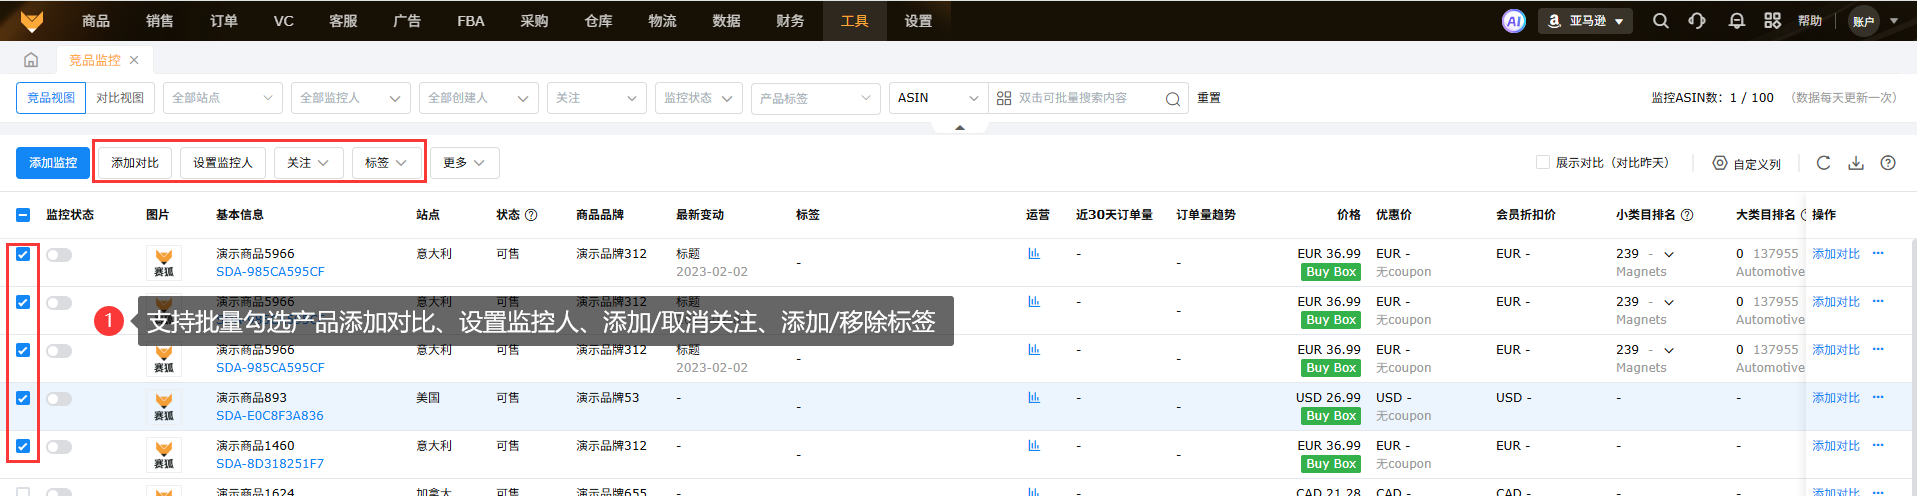Click the batch search input field
Screen dimensions: 1917x496
[1088, 98]
